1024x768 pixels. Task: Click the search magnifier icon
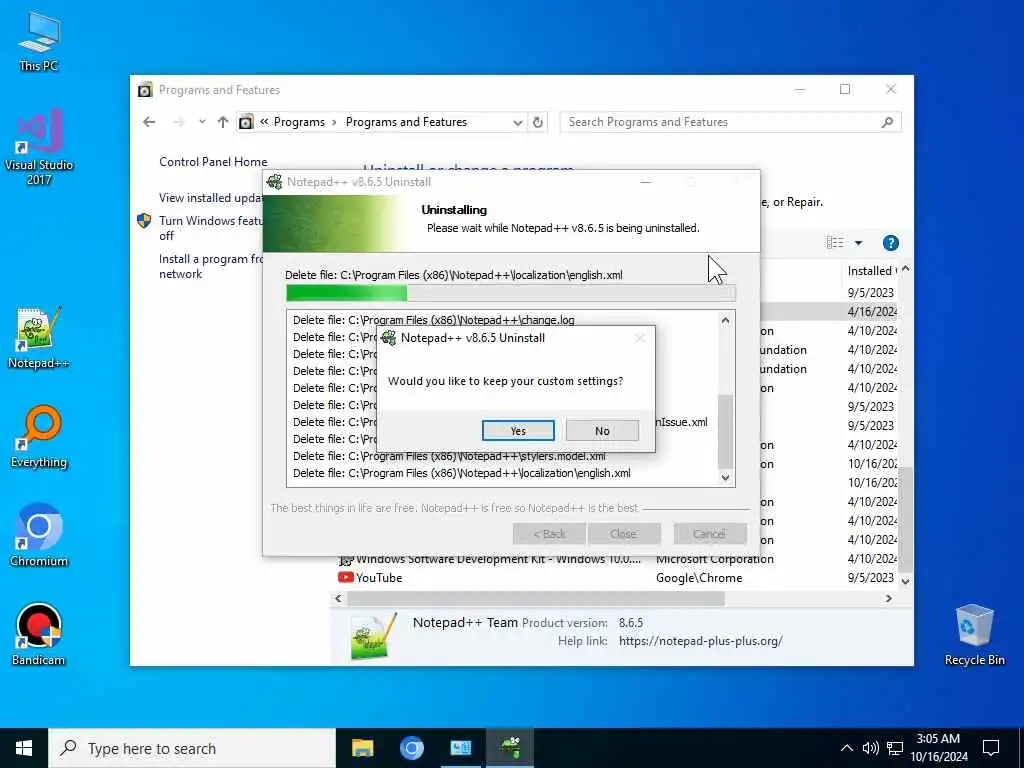tap(887, 122)
